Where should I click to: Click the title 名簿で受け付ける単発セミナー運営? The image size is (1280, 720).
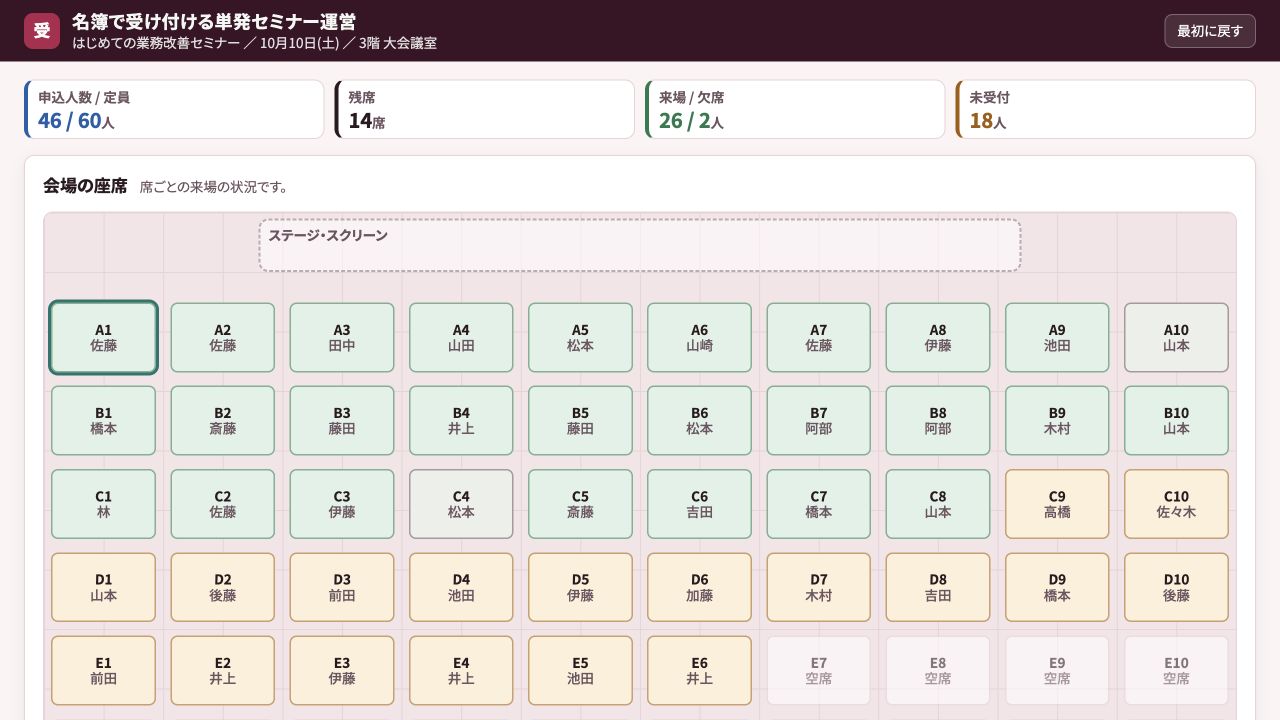pyautogui.click(x=214, y=22)
